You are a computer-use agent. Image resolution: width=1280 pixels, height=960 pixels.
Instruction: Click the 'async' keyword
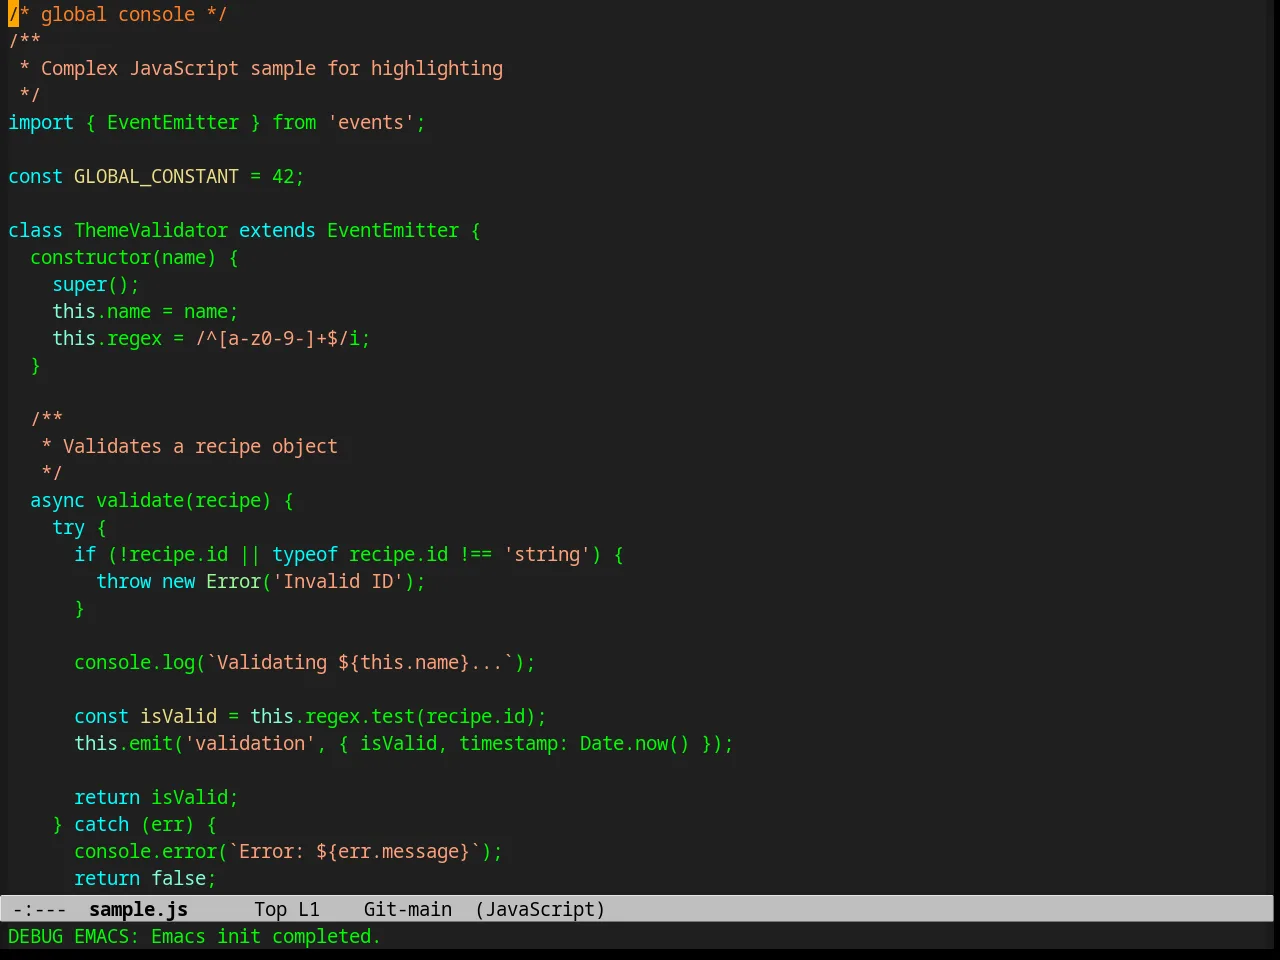(57, 500)
